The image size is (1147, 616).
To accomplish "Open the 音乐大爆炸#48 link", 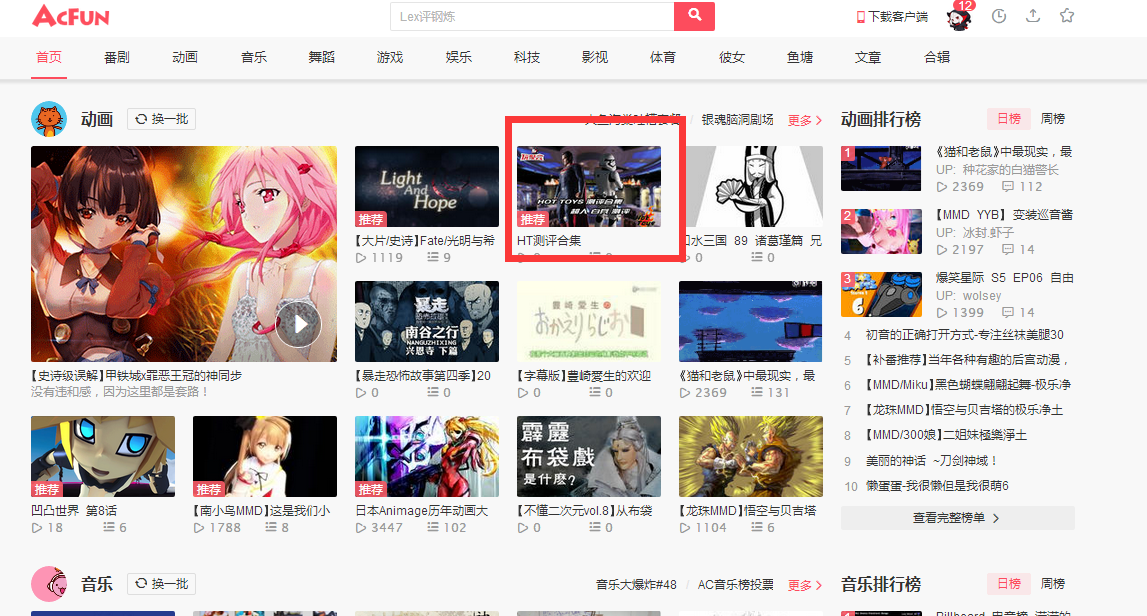I will point(636,585).
